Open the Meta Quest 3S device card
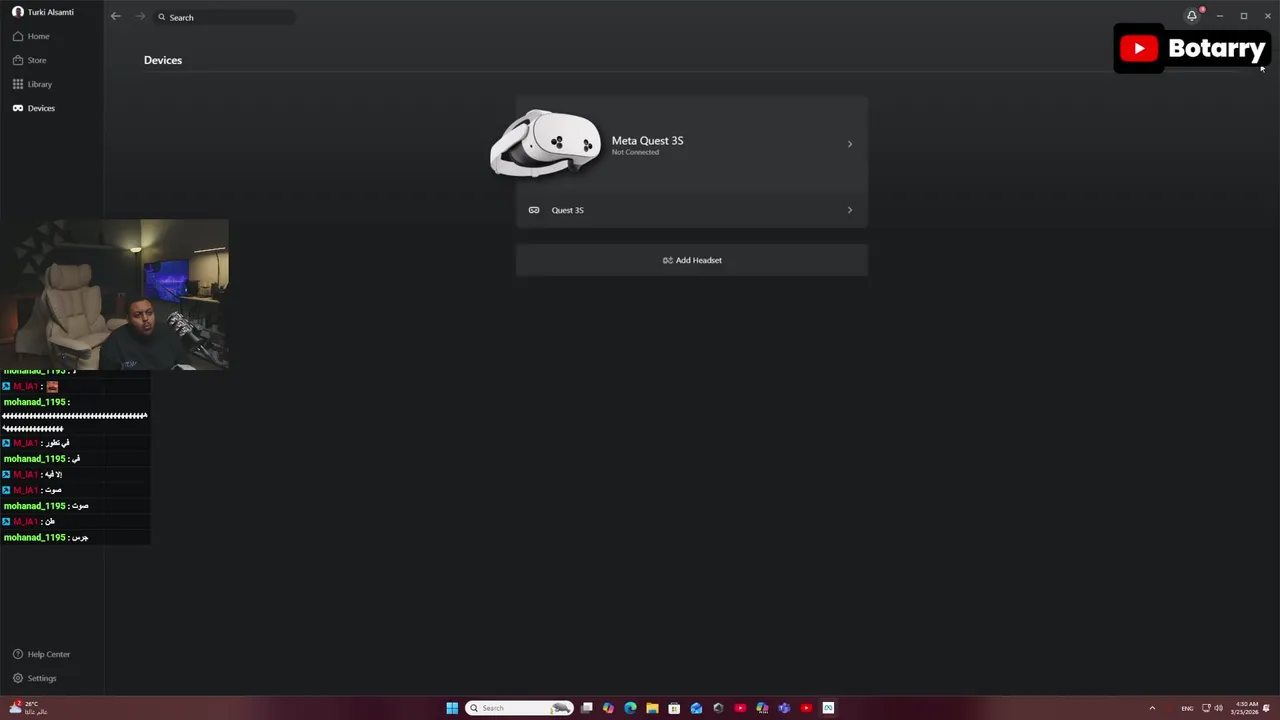Screen dimensions: 1280x720 691,144
